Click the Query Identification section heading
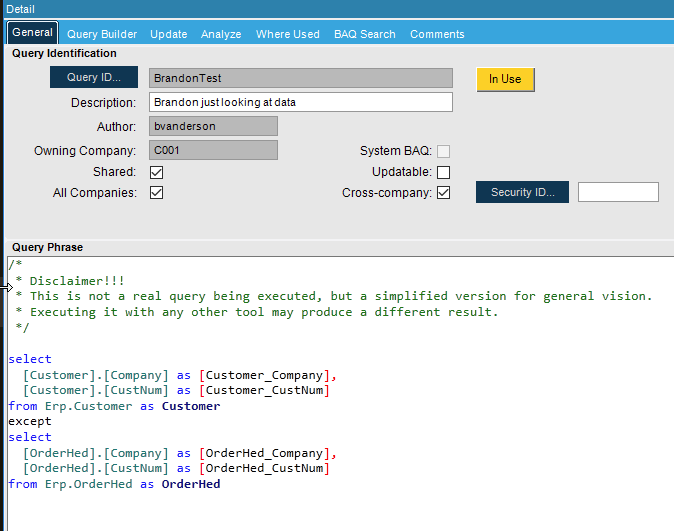 tap(64, 53)
